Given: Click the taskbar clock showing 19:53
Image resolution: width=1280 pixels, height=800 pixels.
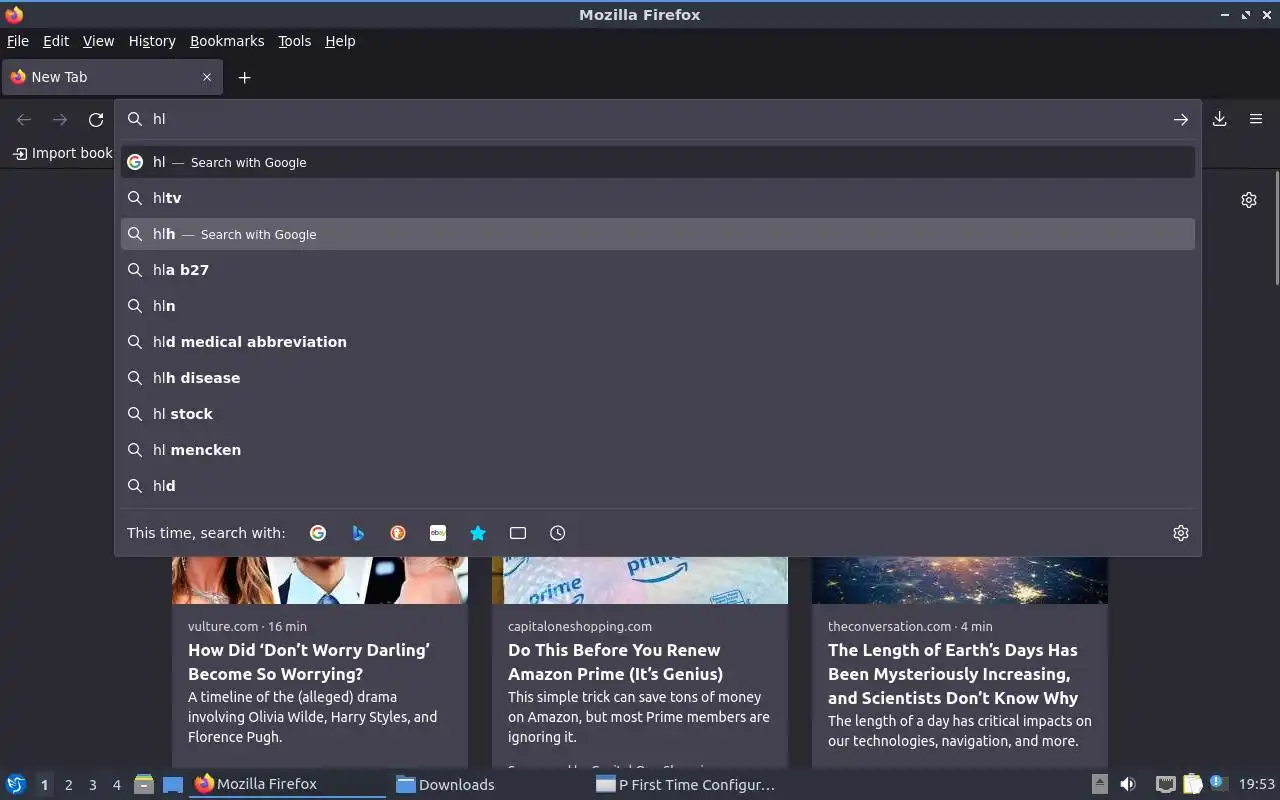Looking at the screenshot, I should point(1257,784).
